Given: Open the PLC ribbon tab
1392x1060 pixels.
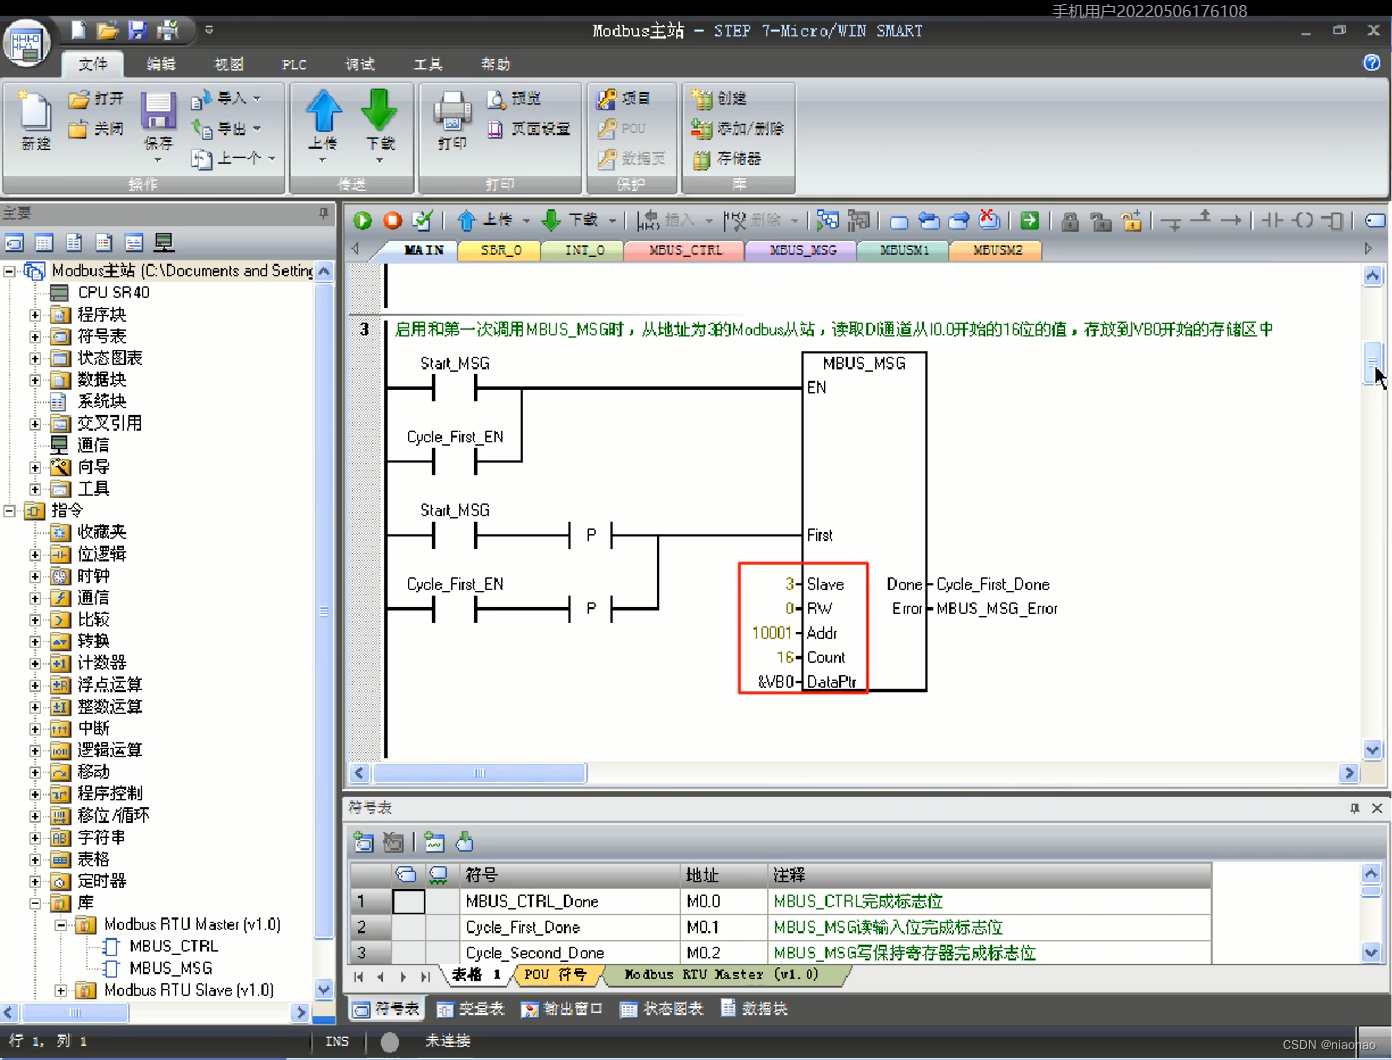Looking at the screenshot, I should click(x=294, y=64).
